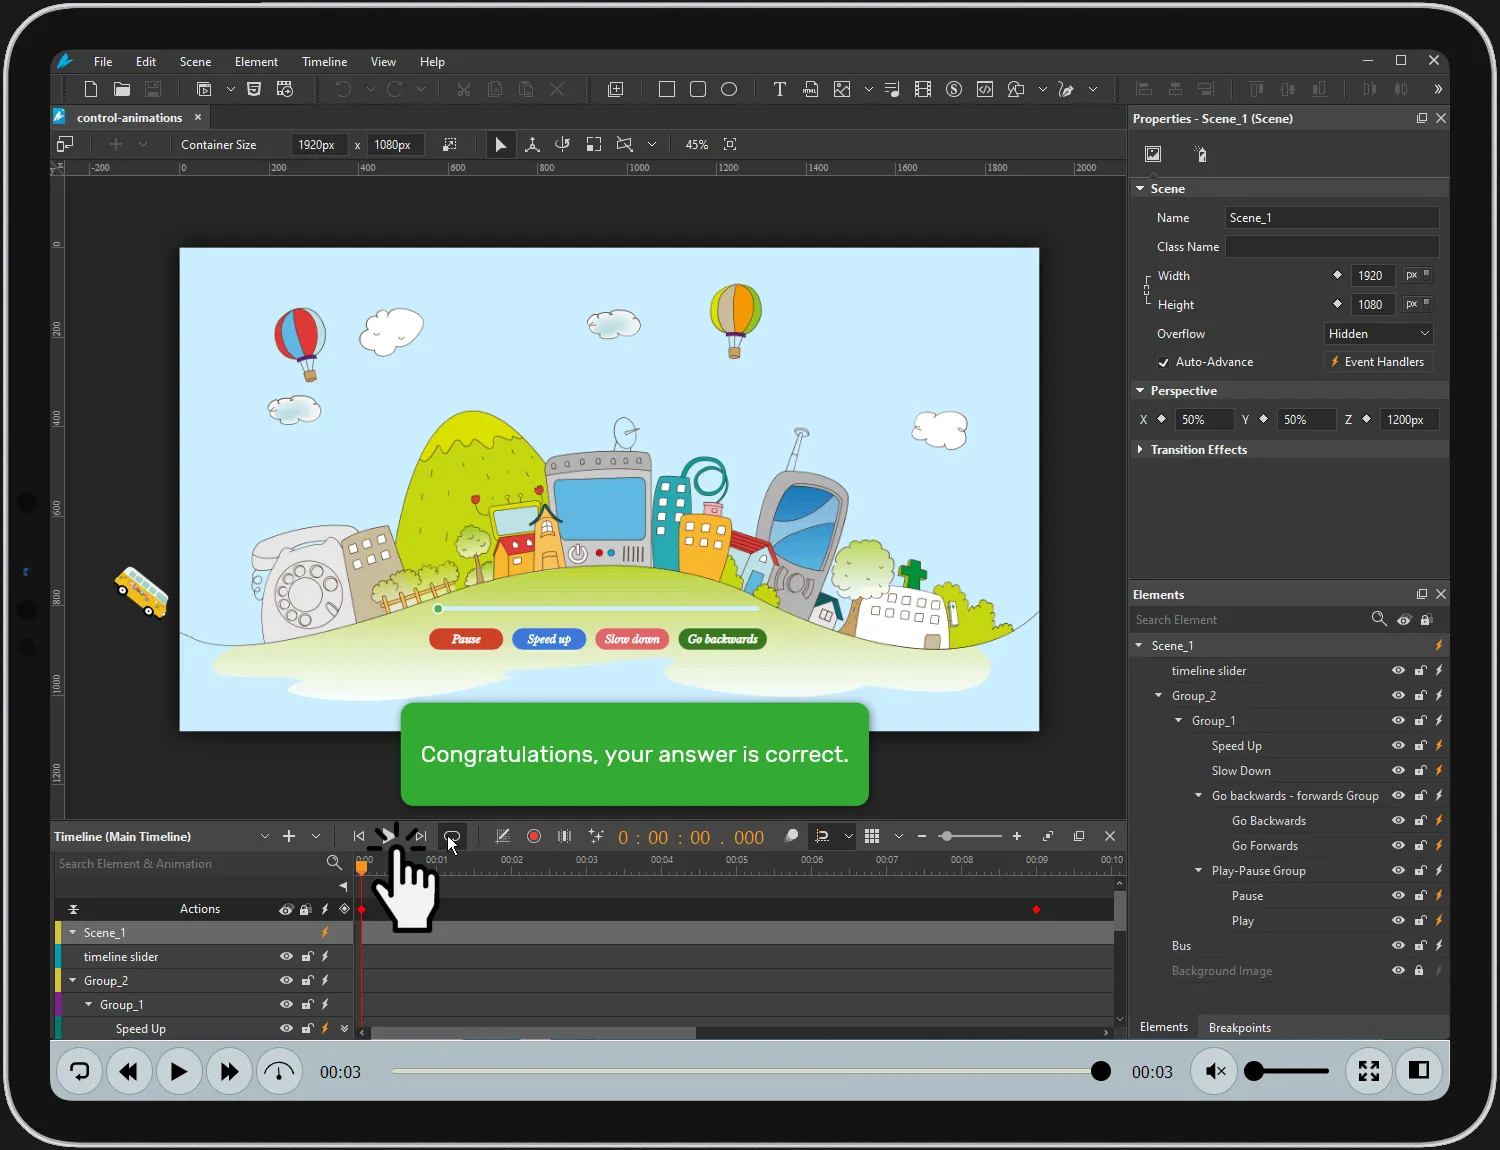Switch to the Breakpoints tab
Viewport: 1500px width, 1150px height.
click(1239, 1027)
